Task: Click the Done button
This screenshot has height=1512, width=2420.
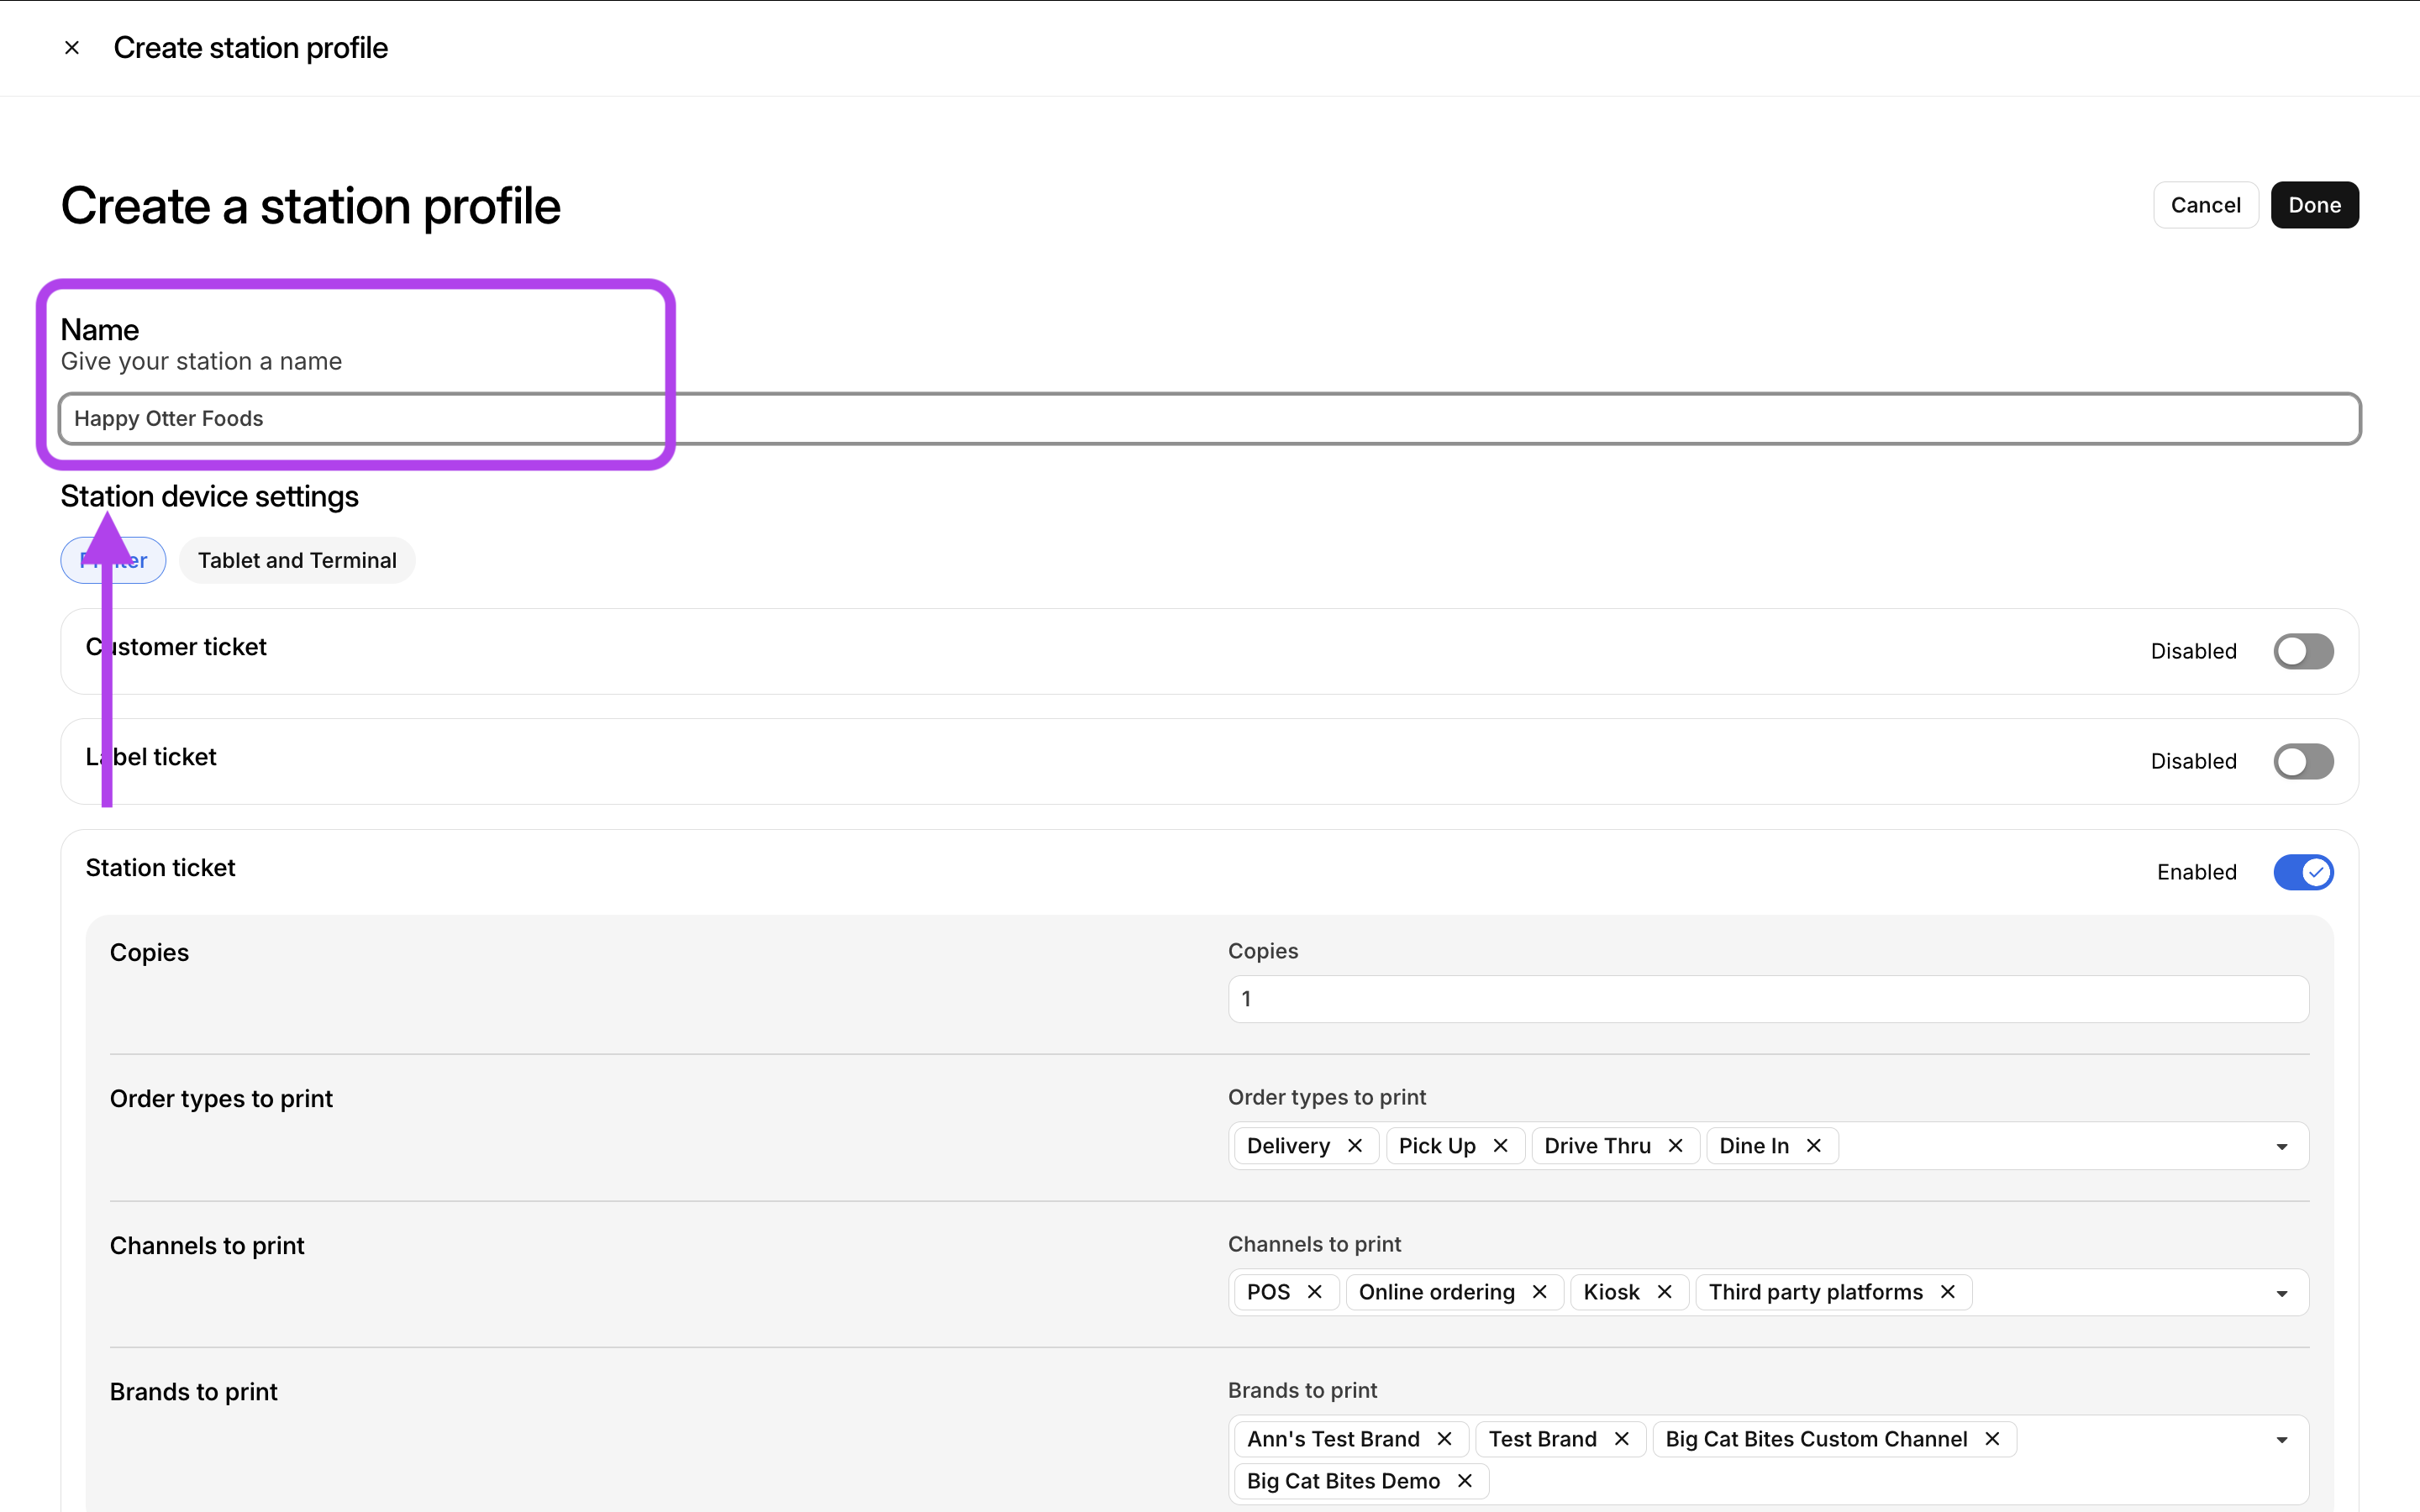Action: pos(2314,204)
